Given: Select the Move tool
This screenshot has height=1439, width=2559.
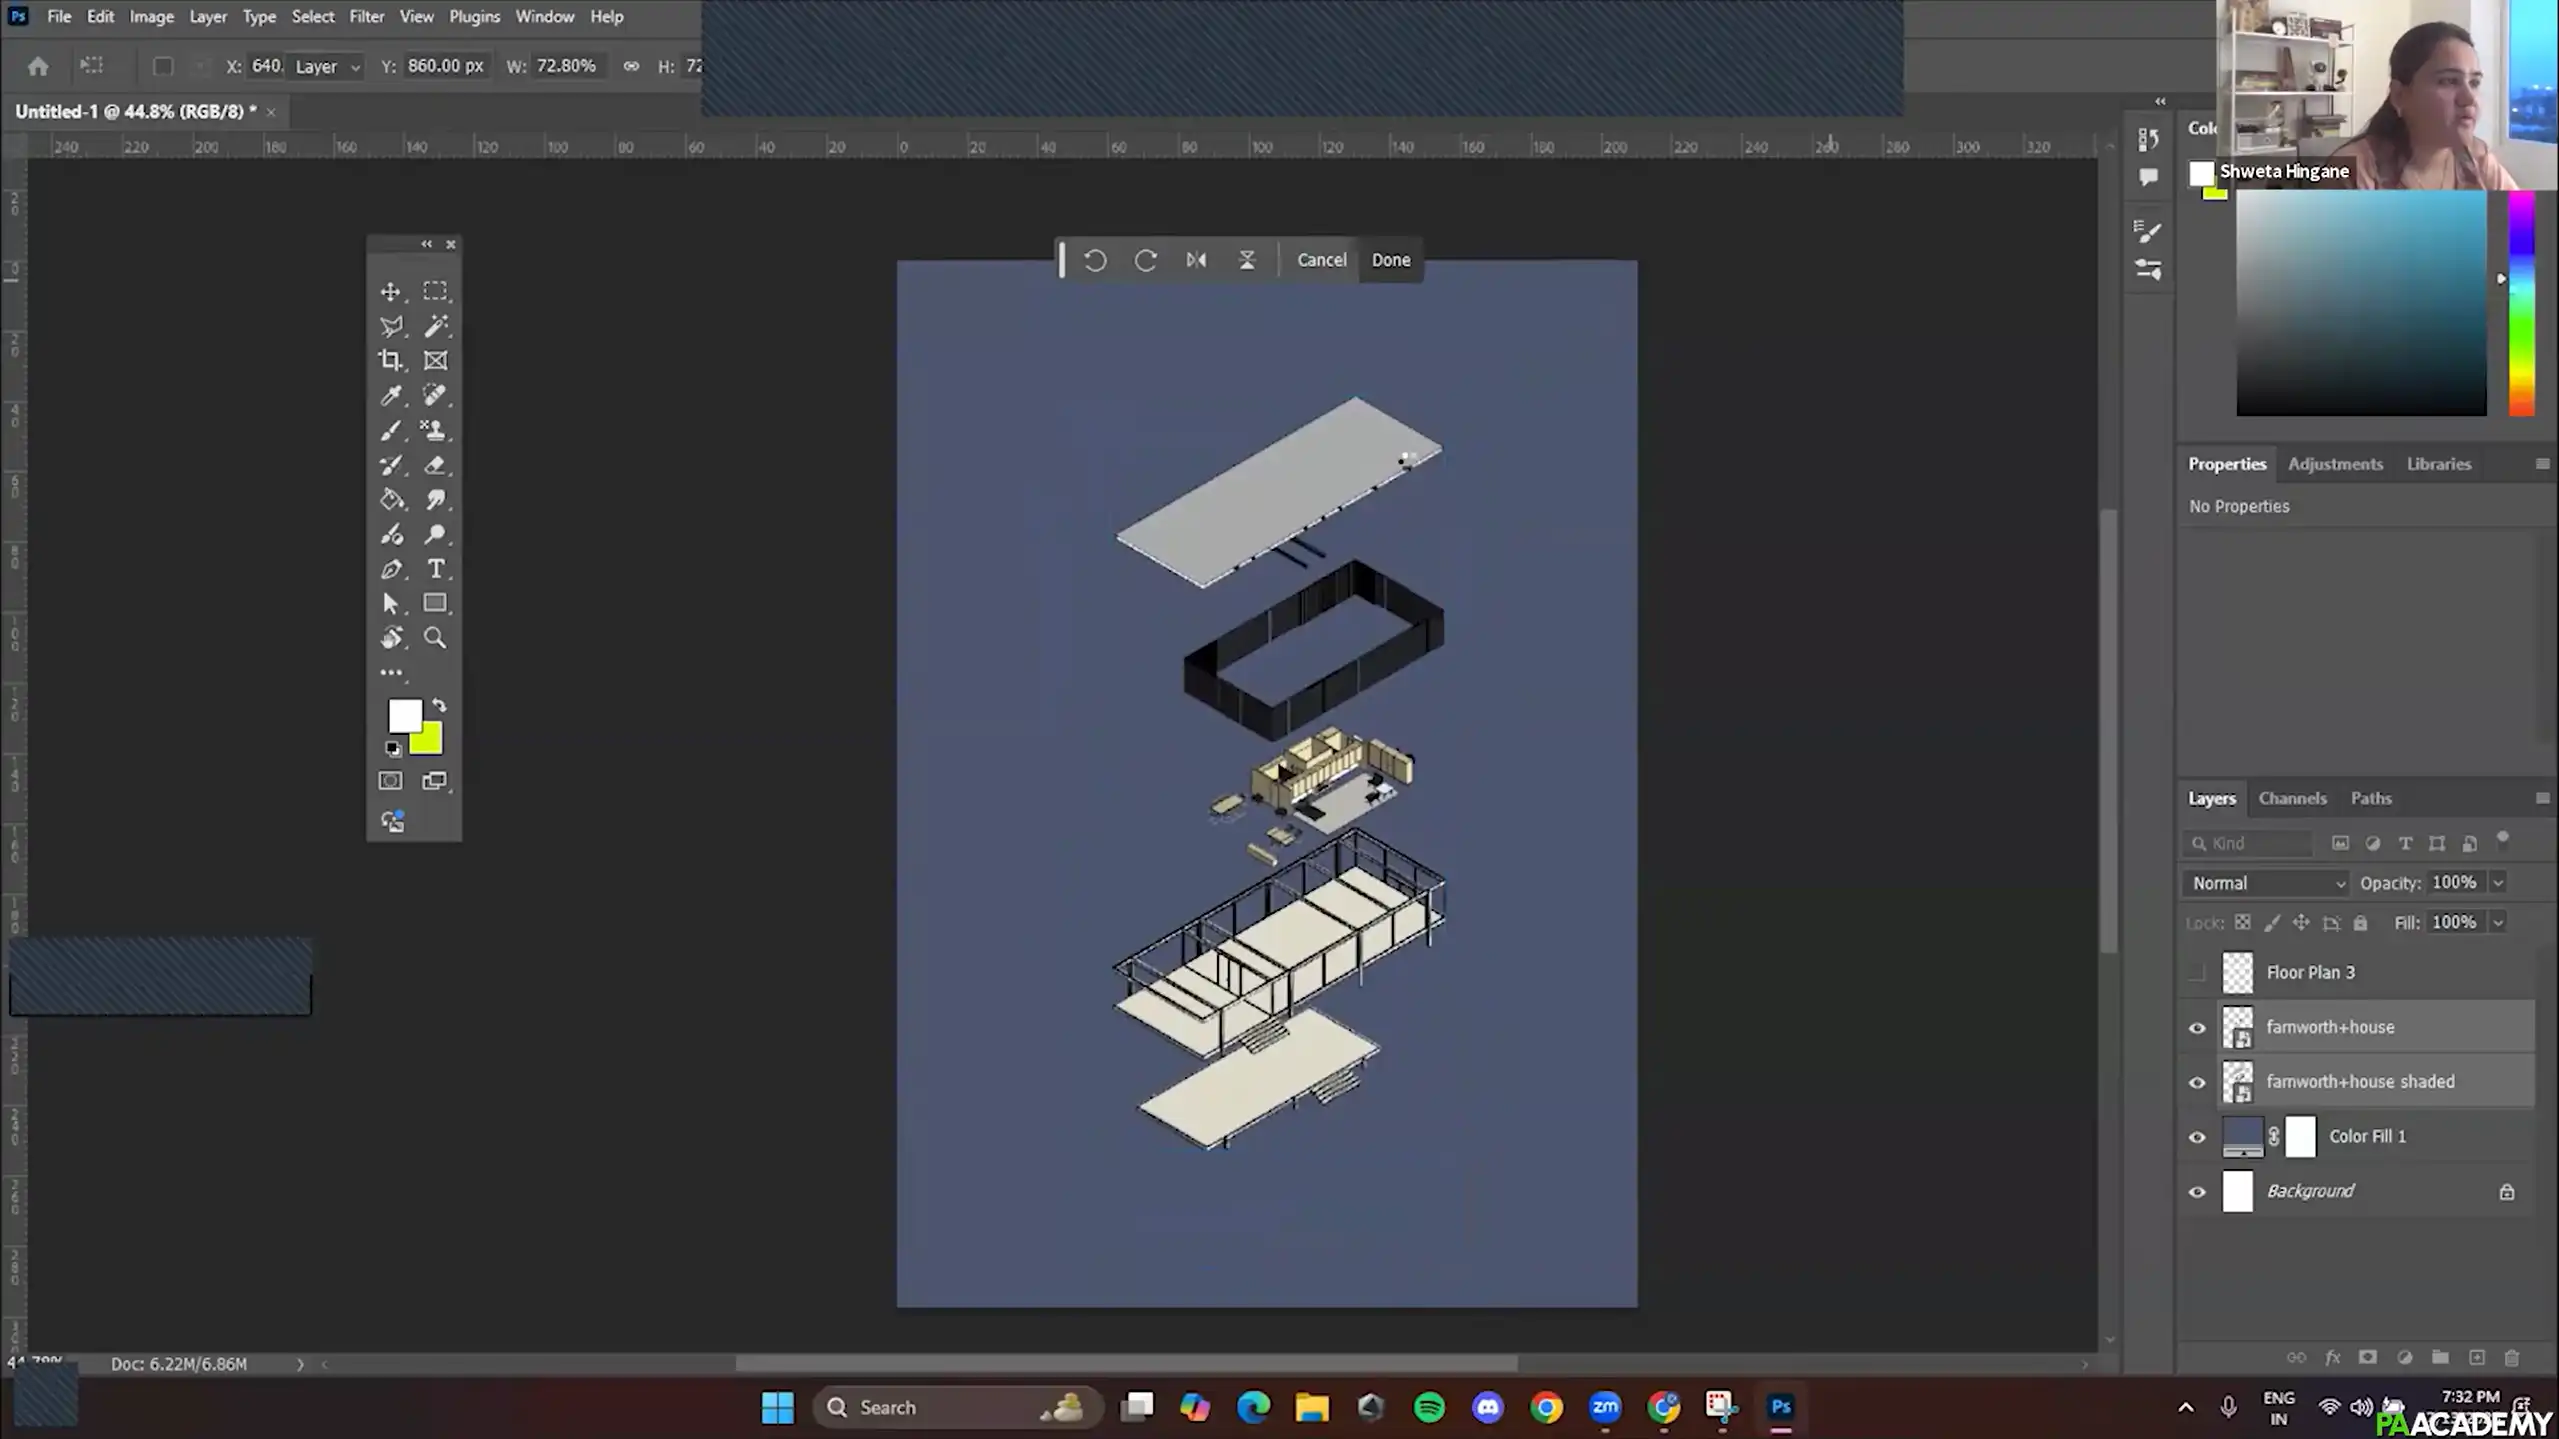Looking at the screenshot, I should [390, 292].
